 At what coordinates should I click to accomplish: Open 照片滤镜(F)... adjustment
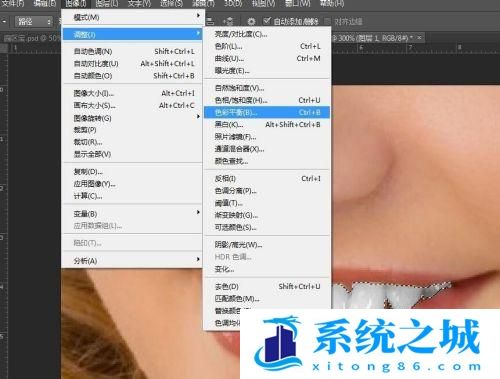click(267, 137)
